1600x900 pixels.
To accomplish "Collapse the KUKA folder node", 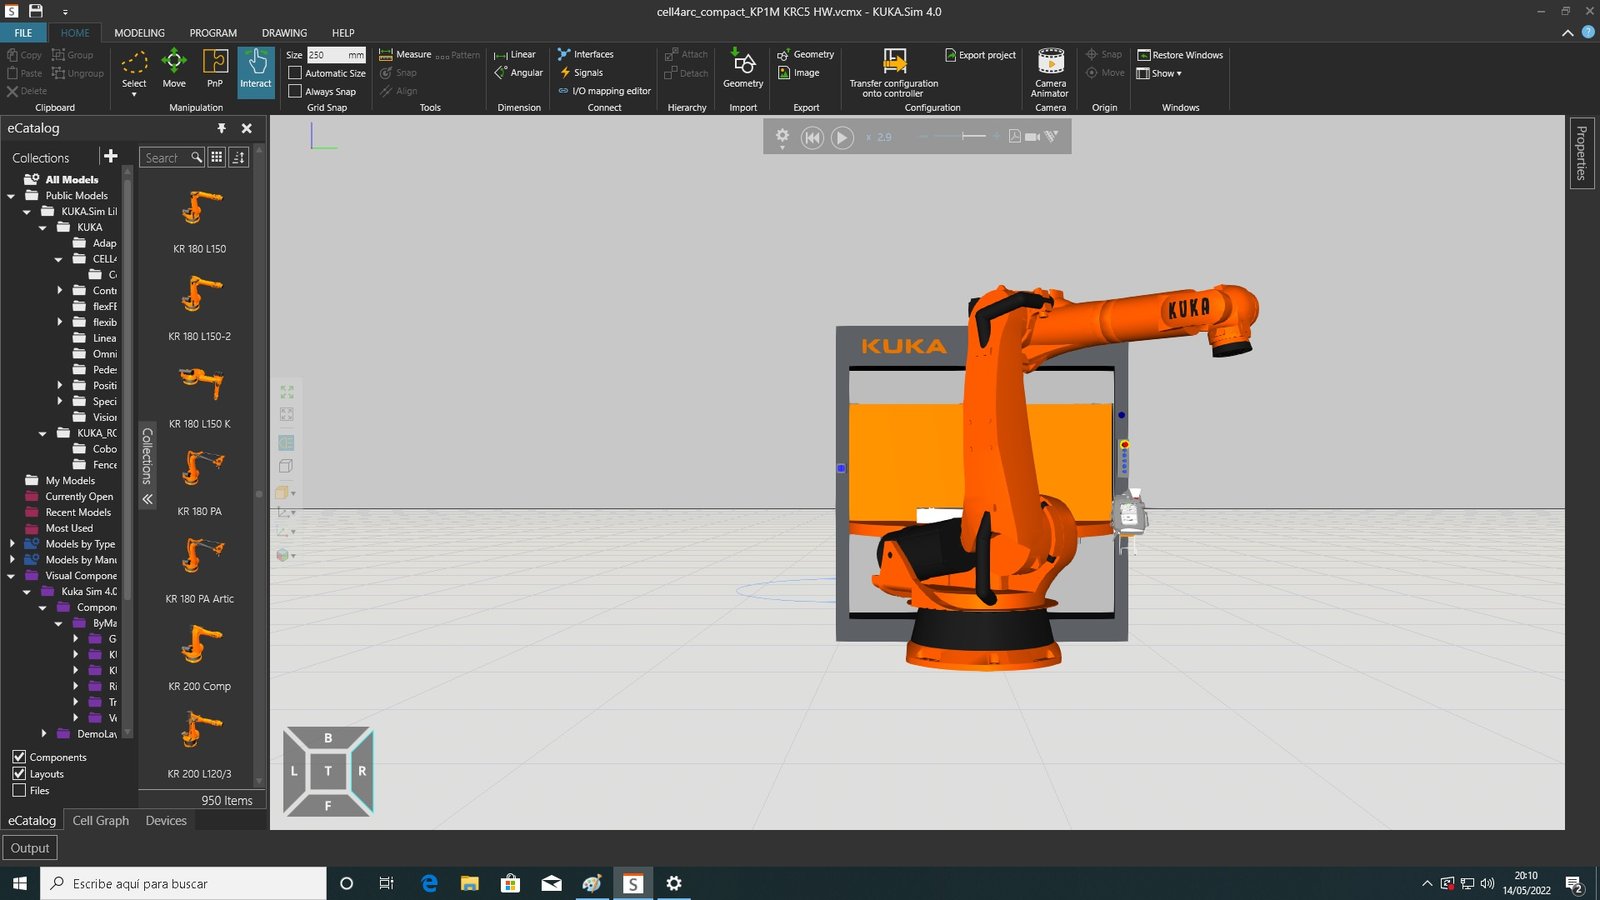I will pyautogui.click(x=43, y=228).
